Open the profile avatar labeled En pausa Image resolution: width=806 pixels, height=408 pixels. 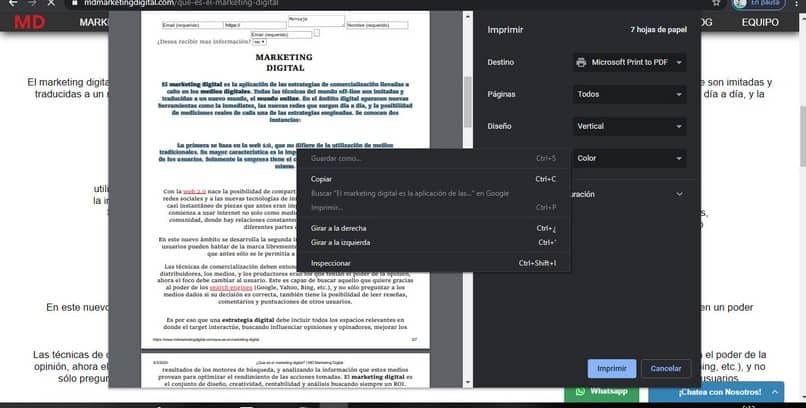tap(759, 3)
